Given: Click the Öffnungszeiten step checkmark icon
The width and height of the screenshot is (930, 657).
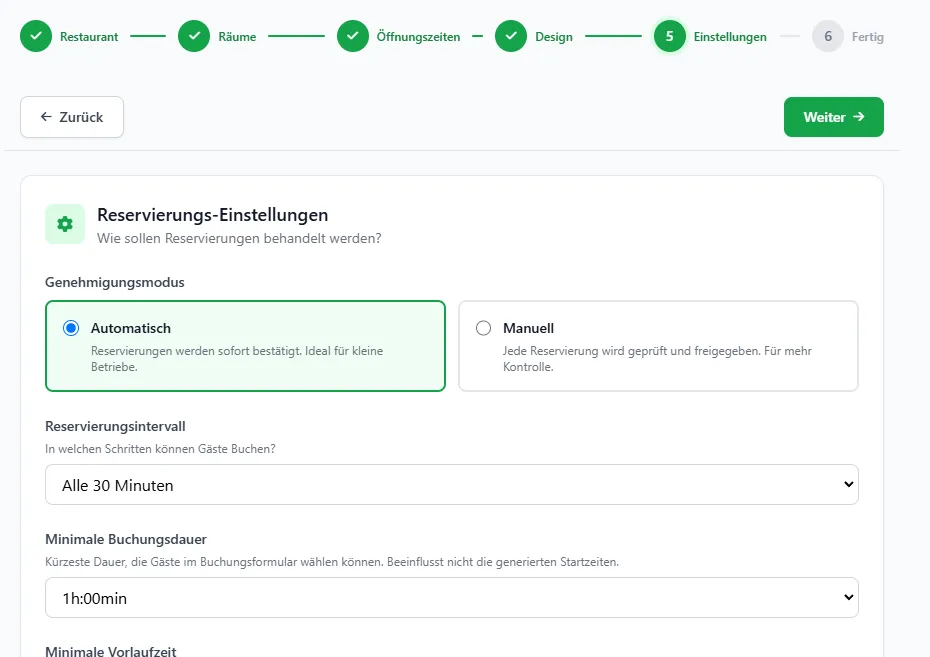Looking at the screenshot, I should pos(353,36).
